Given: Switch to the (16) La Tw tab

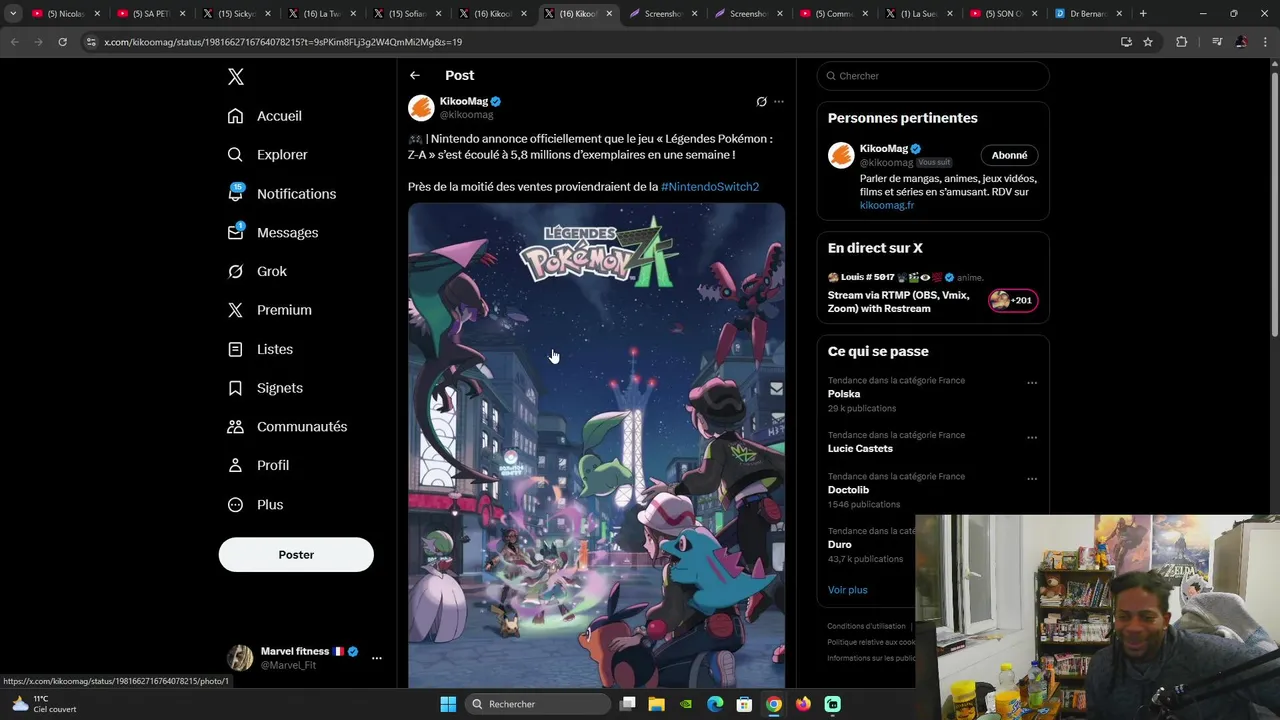Looking at the screenshot, I should point(322,14).
